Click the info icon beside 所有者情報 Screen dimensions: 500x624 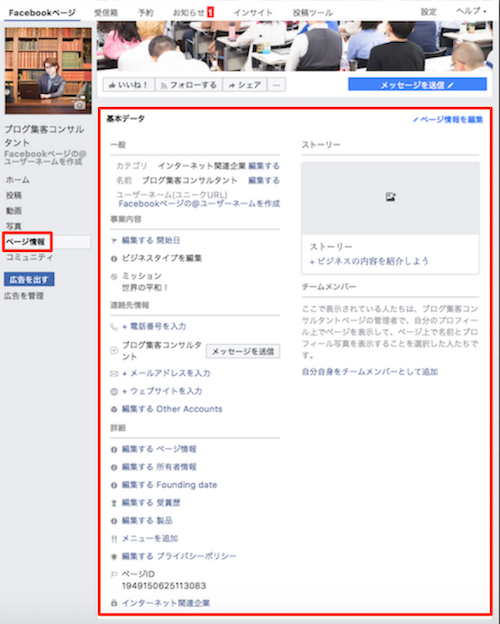pyautogui.click(x=114, y=467)
